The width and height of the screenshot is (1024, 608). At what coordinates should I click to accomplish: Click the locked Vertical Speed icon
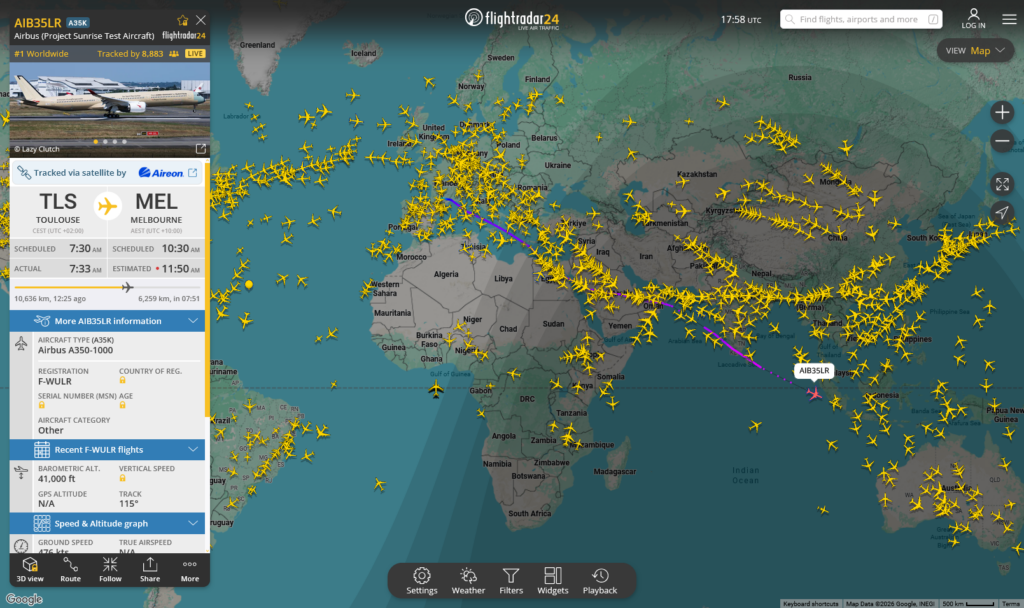coord(122,478)
